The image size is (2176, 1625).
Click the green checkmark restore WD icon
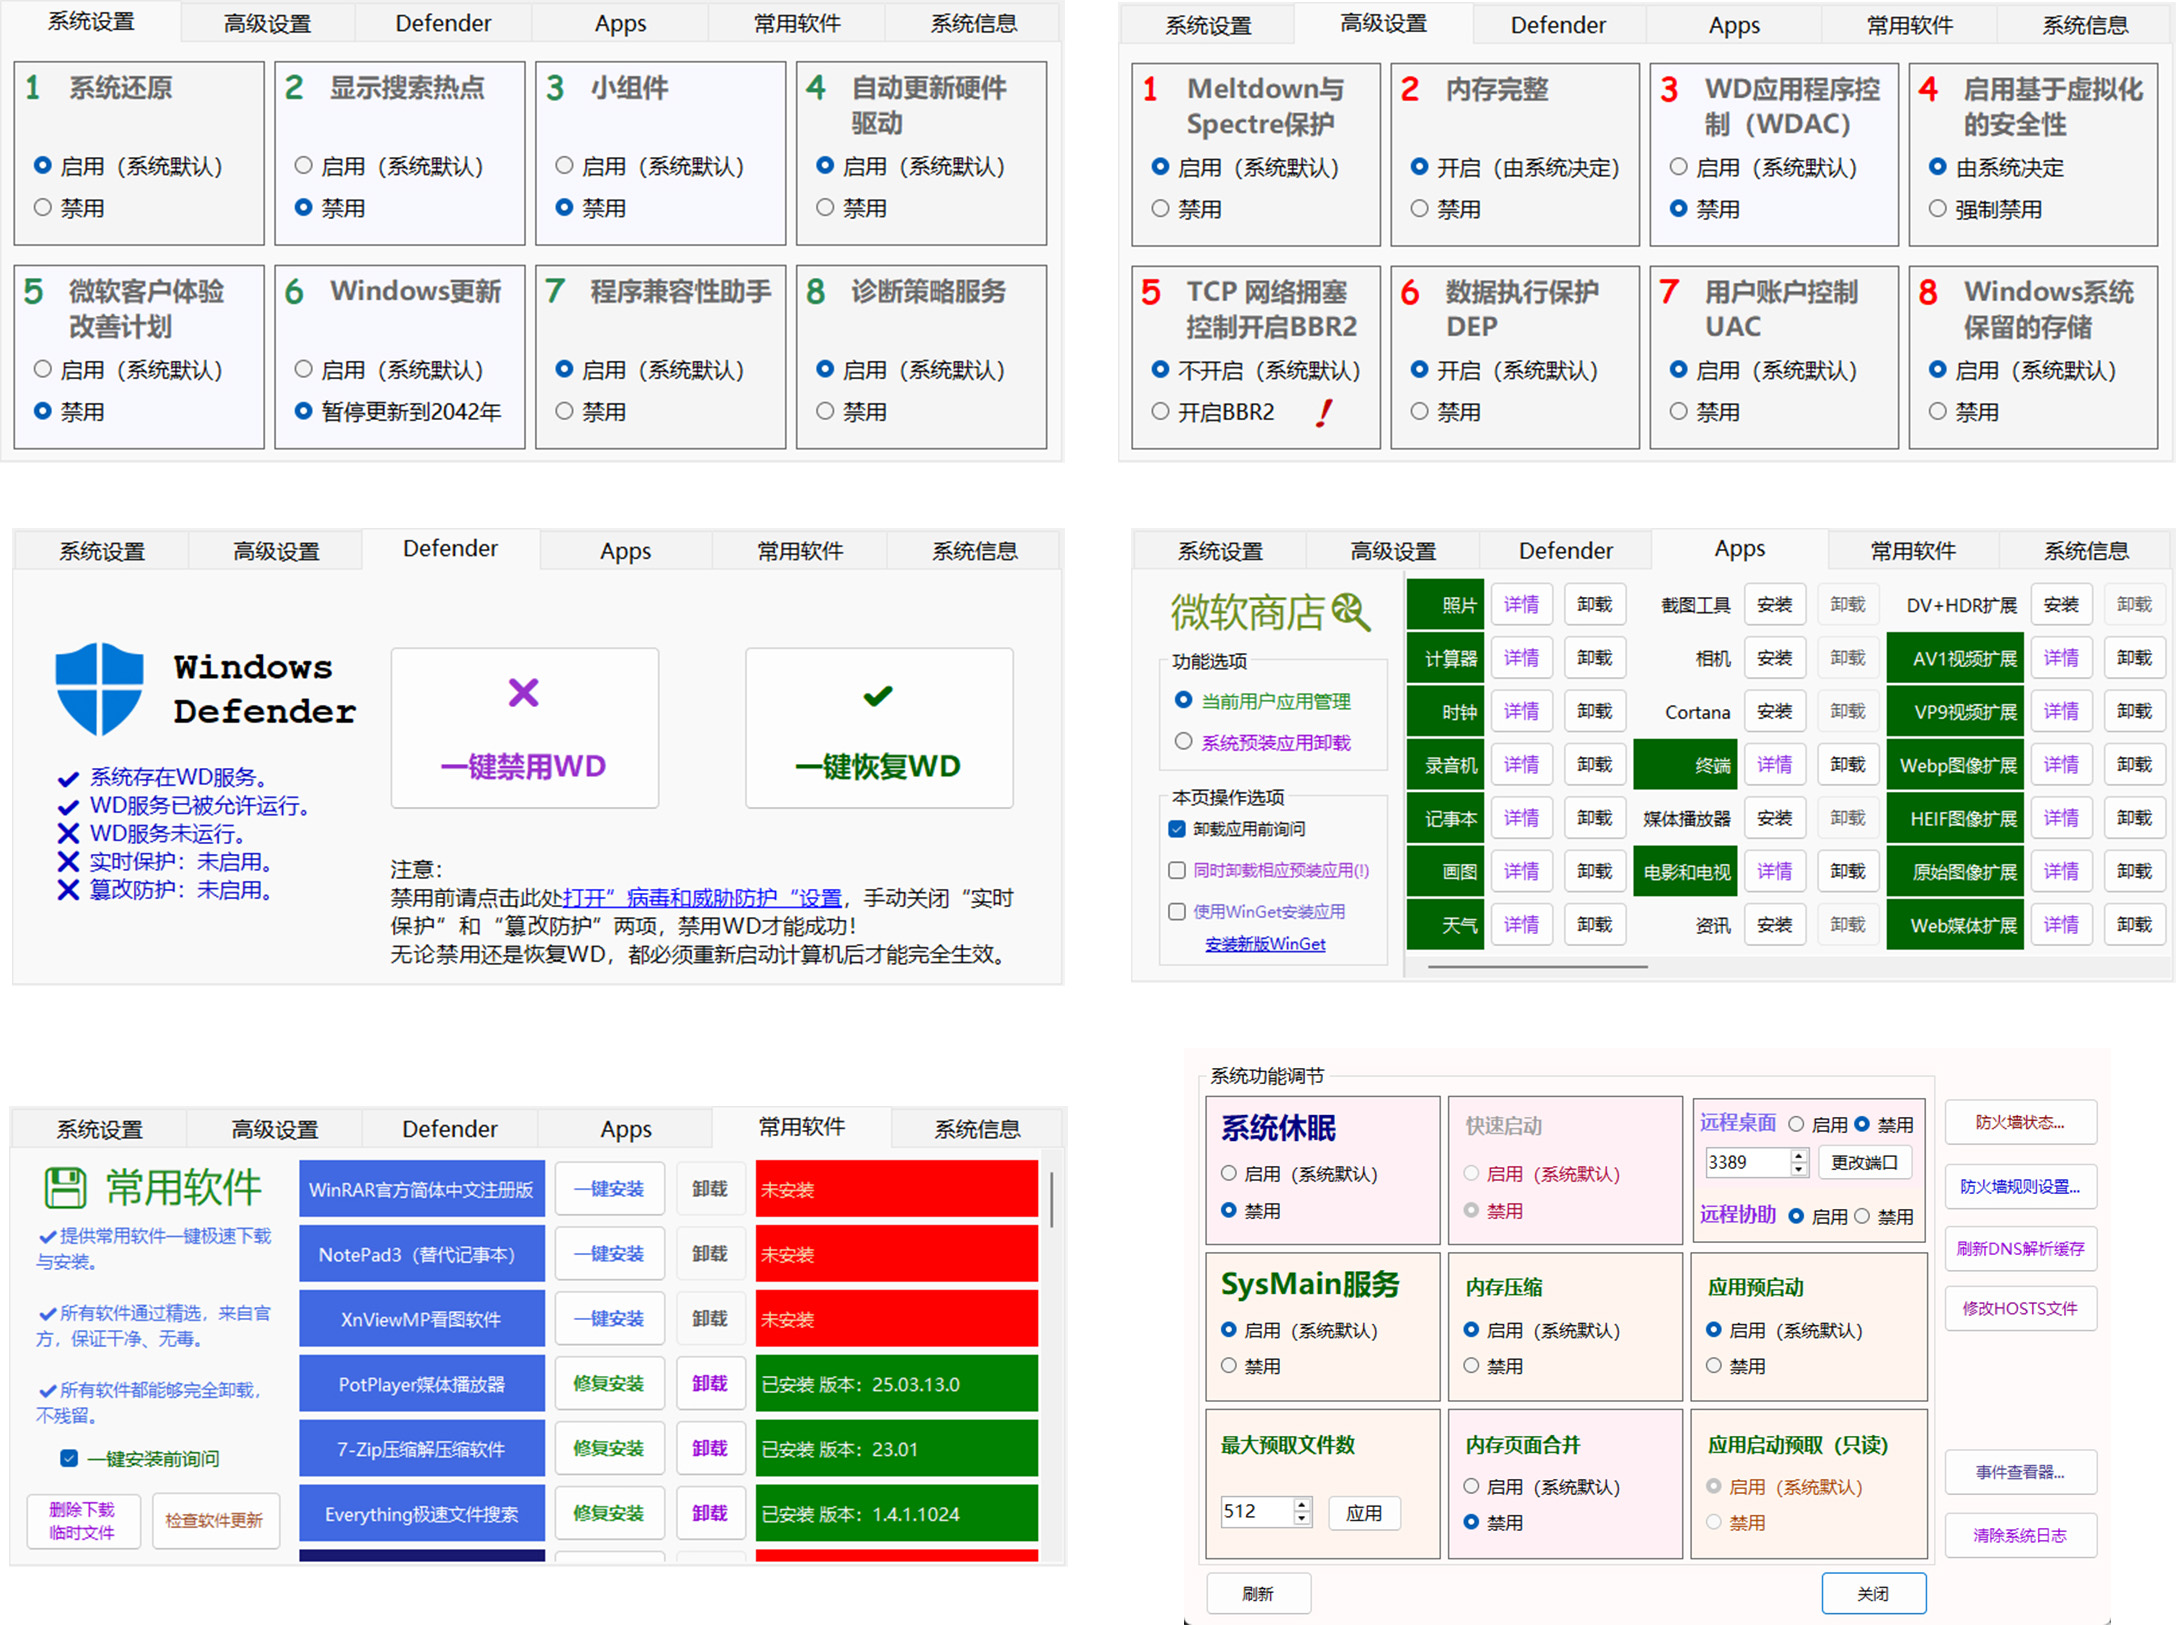coord(877,695)
